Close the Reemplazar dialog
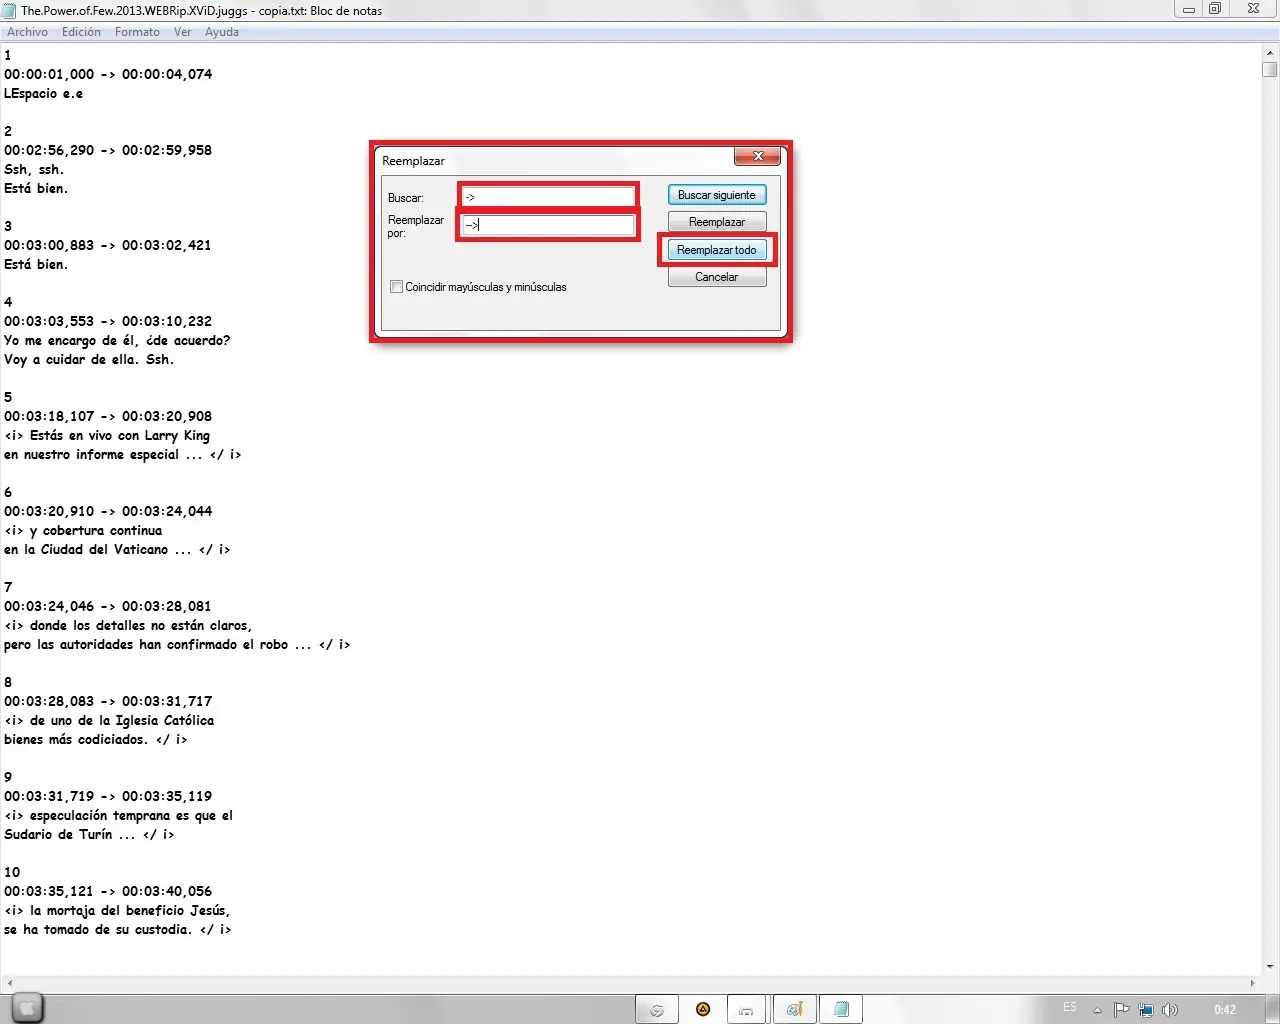 (x=758, y=156)
